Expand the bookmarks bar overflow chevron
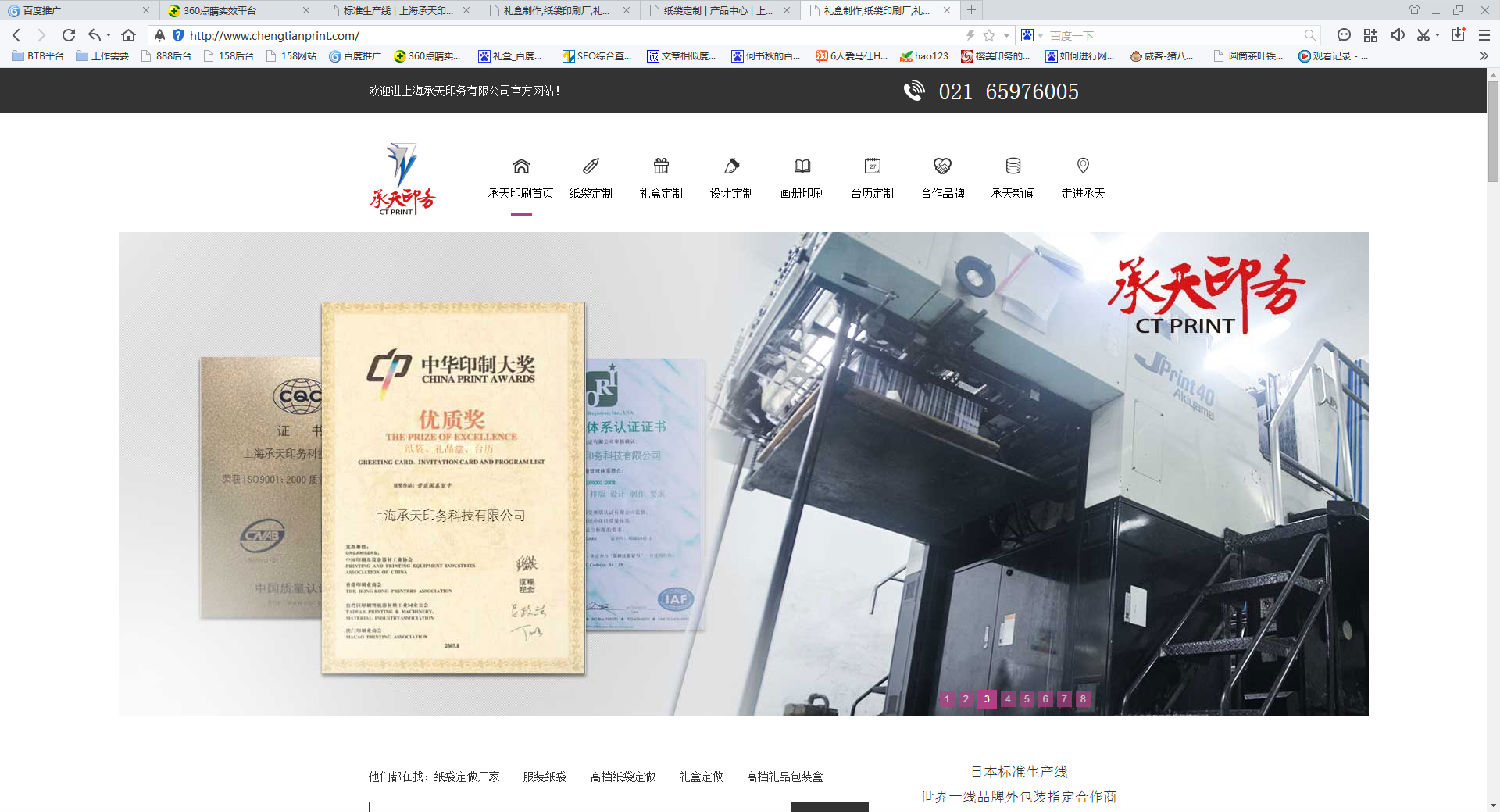 pos(1483,56)
